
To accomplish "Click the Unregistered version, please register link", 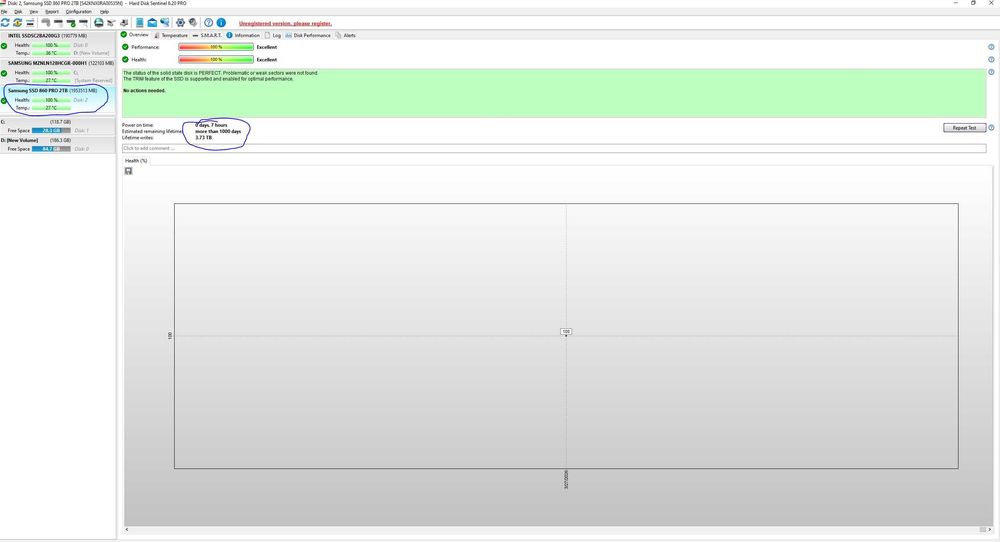I will [x=285, y=23].
